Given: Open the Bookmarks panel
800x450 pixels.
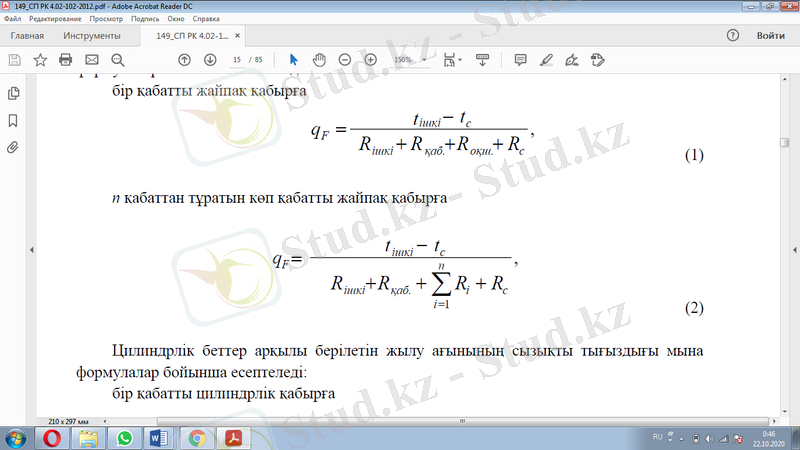Looking at the screenshot, I should click(x=13, y=121).
